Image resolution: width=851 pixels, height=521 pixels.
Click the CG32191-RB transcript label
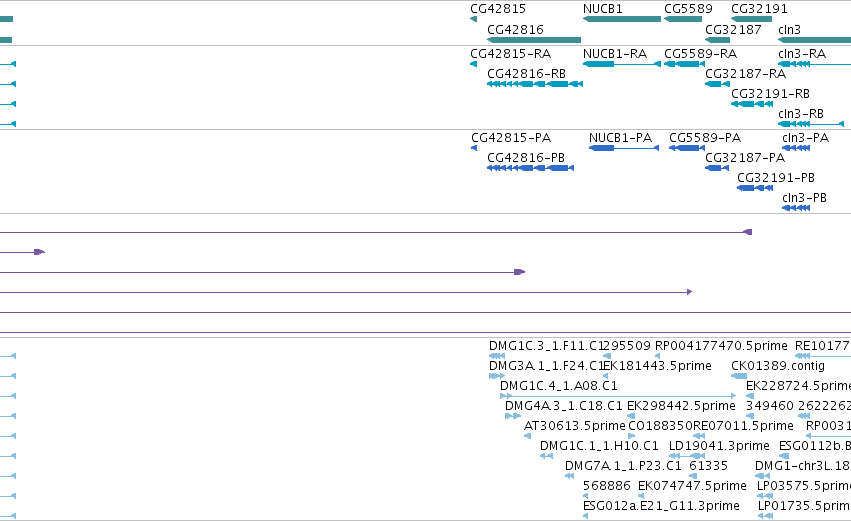770,94
